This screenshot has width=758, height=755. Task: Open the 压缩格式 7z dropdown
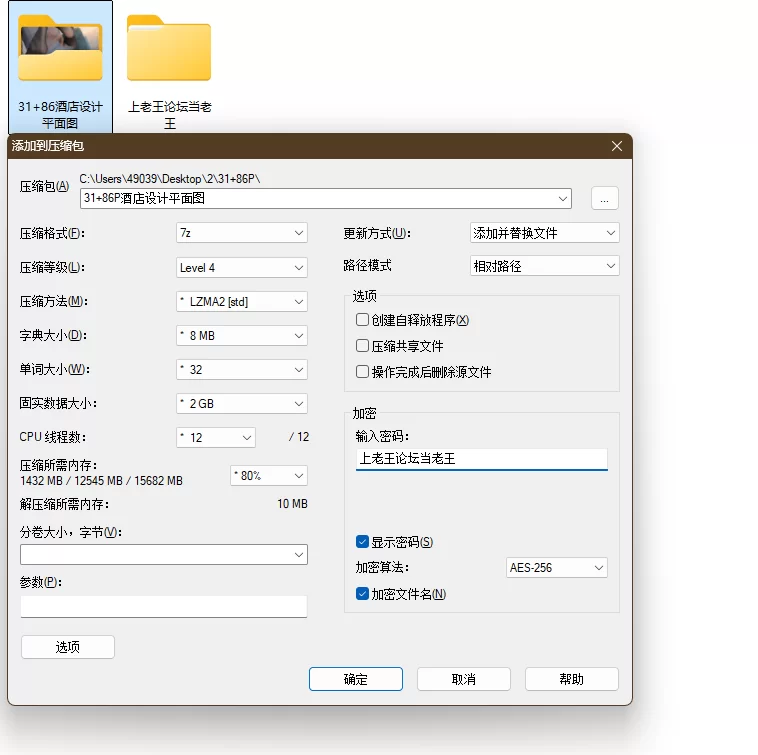pos(242,233)
